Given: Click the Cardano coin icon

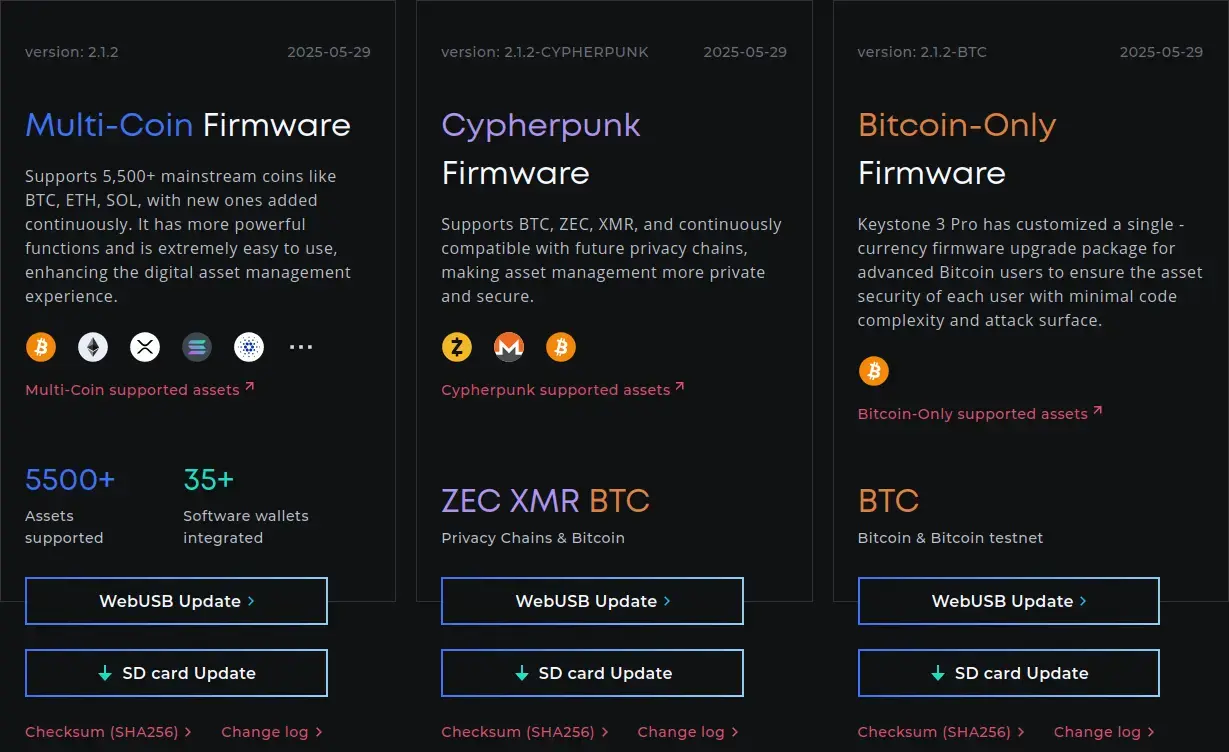Looking at the screenshot, I should tap(249, 347).
